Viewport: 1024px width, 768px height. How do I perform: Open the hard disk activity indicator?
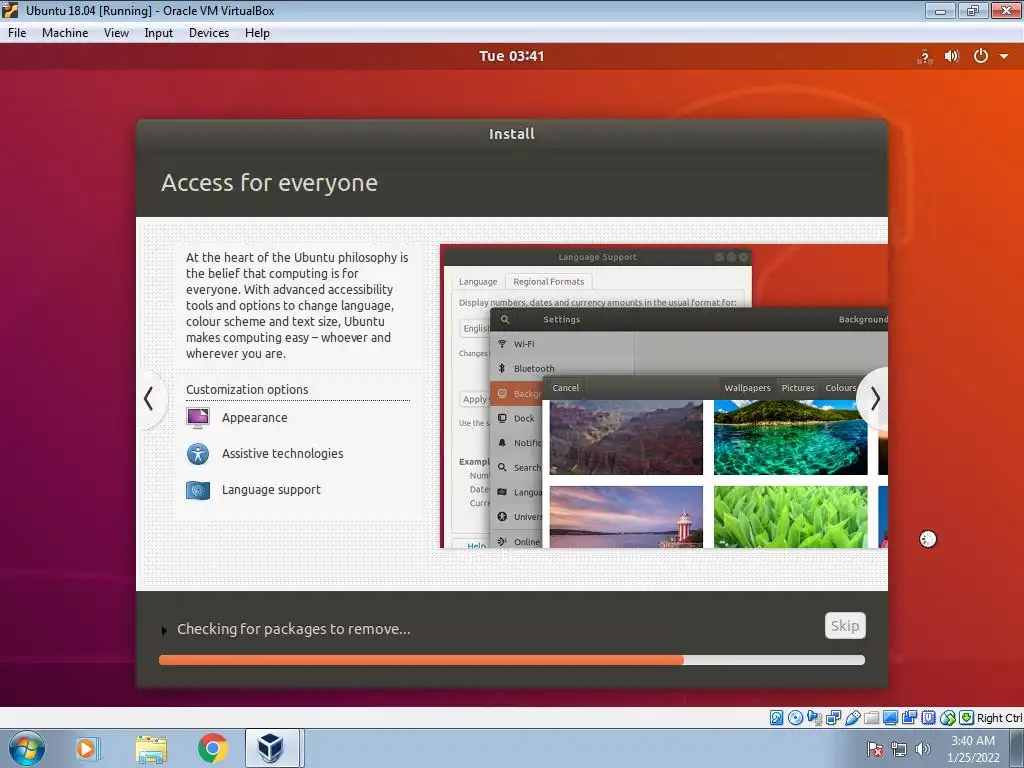pos(776,718)
